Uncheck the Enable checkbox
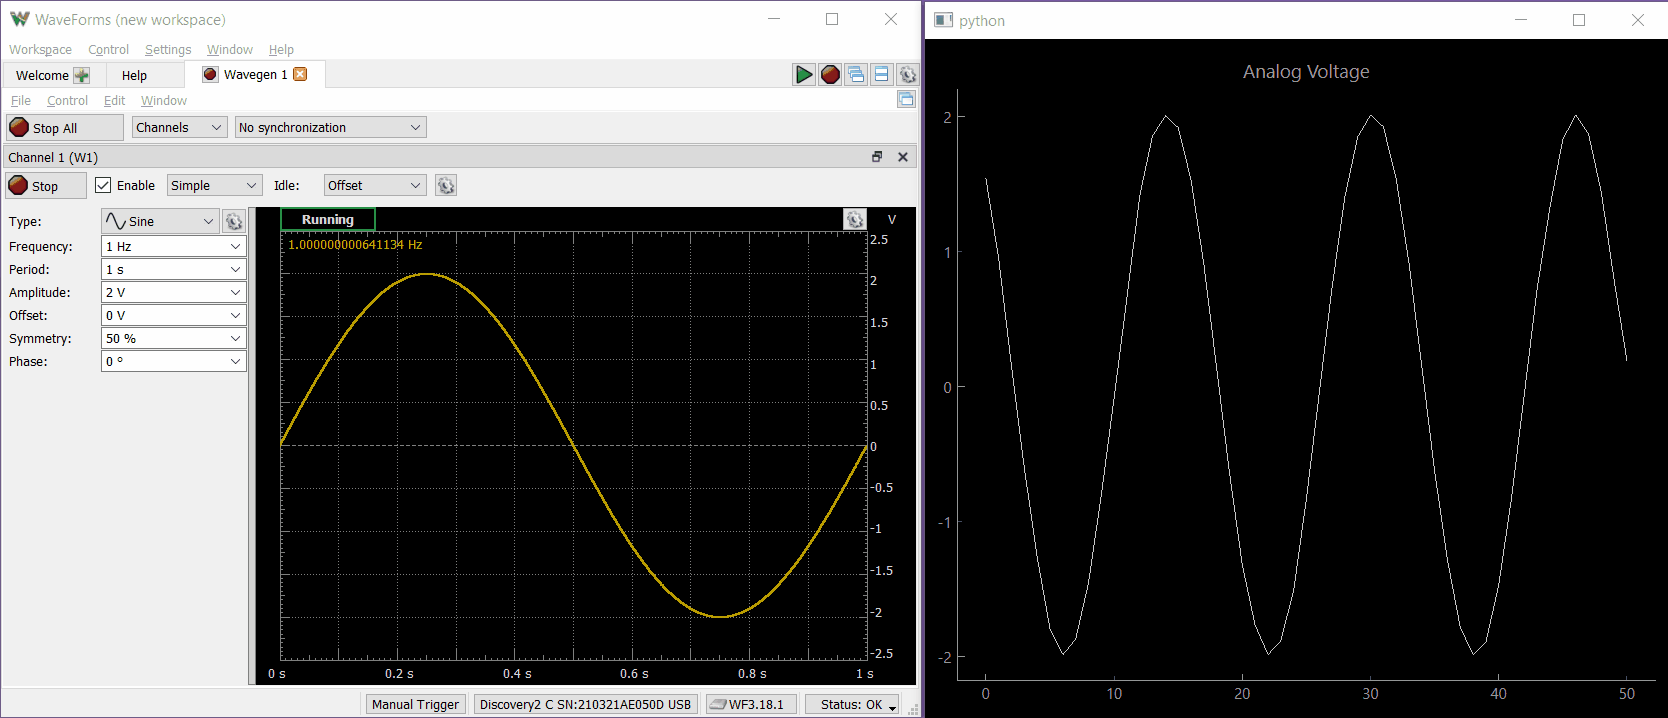The image size is (1668, 718). point(103,186)
